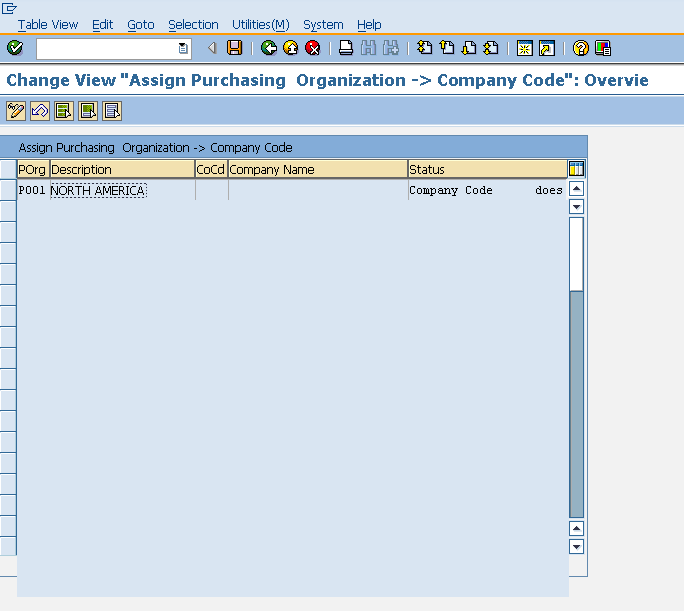Click the upper scroll-down arrow of the table
Image resolution: width=684 pixels, height=611 pixels.
(576, 207)
